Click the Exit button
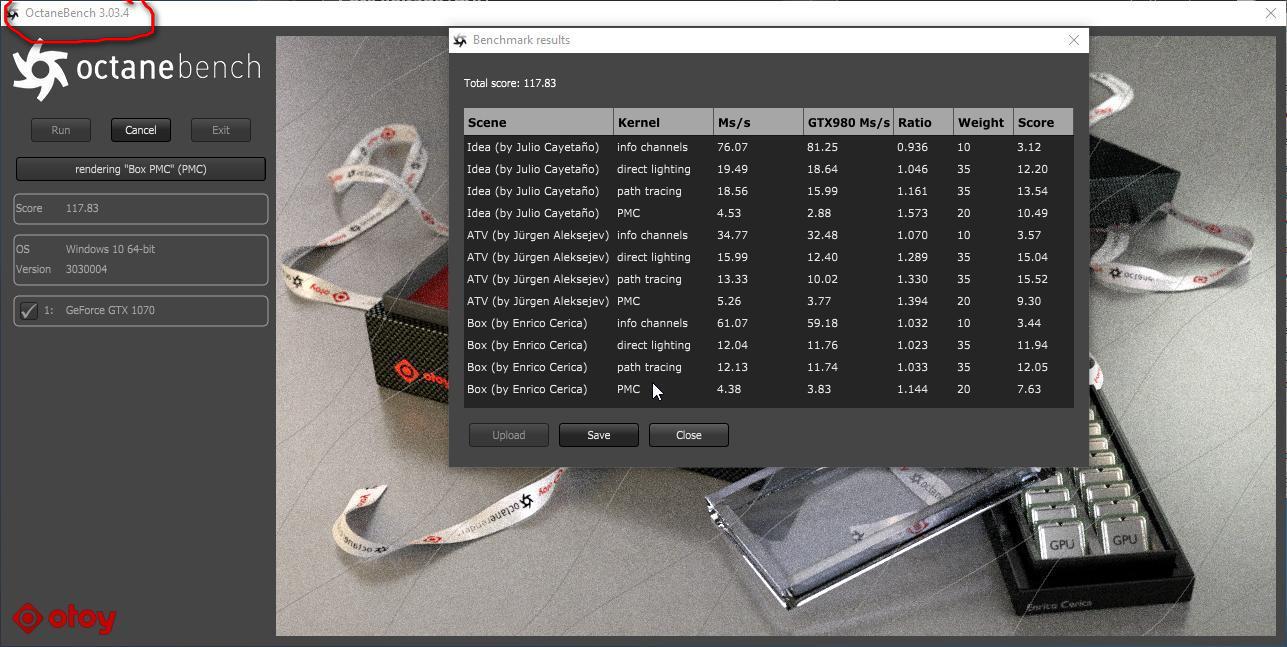 [x=221, y=130]
